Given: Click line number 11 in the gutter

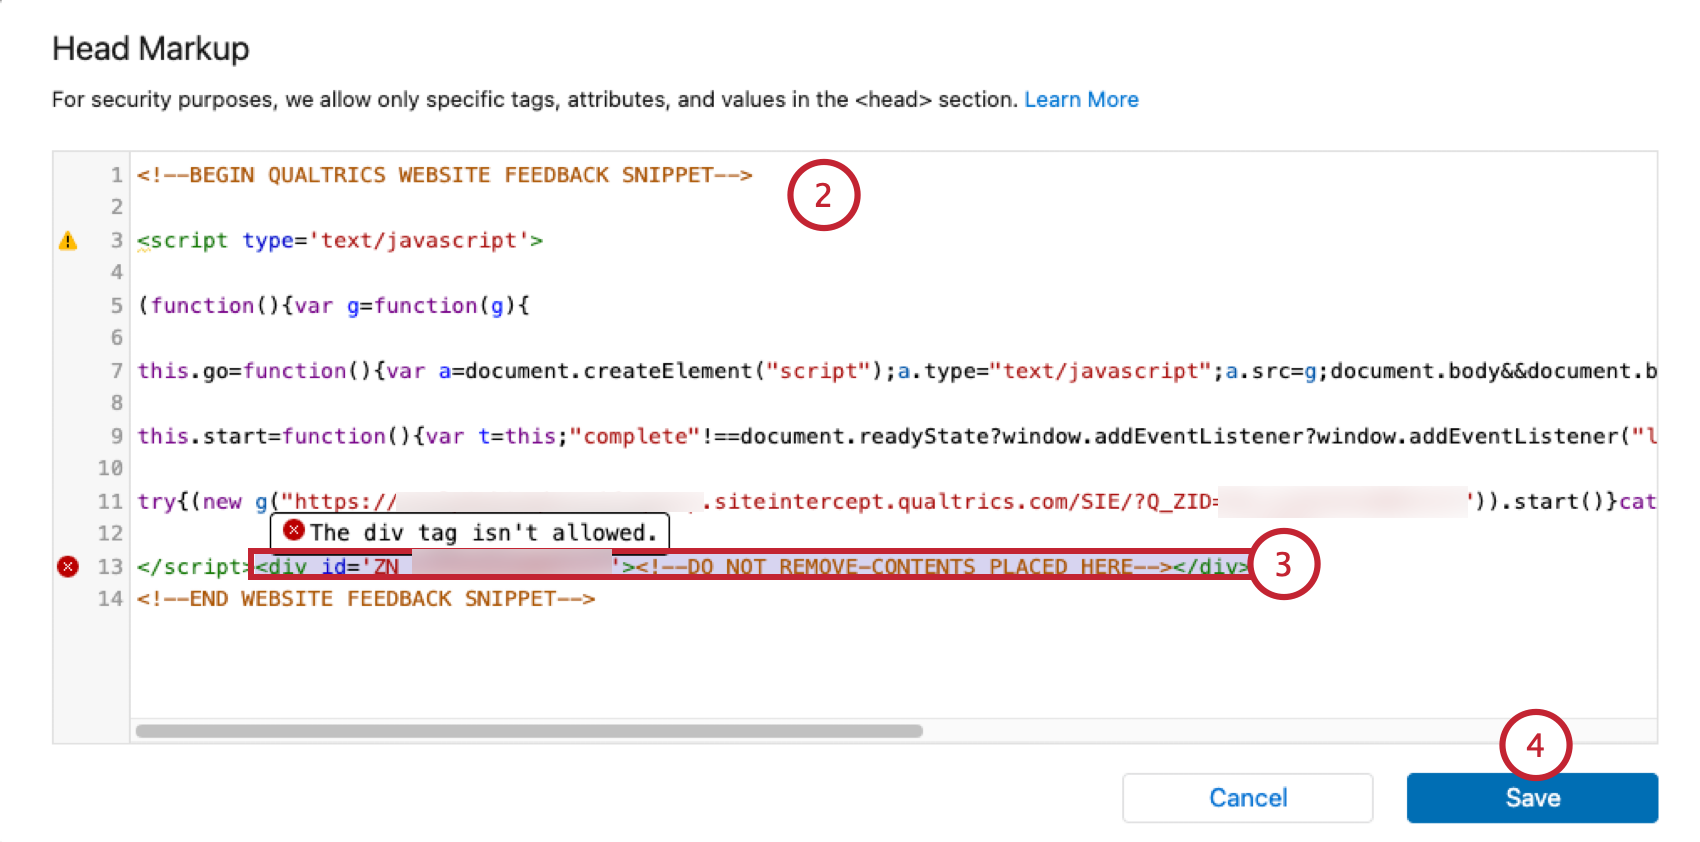Looking at the screenshot, I should pyautogui.click(x=110, y=501).
